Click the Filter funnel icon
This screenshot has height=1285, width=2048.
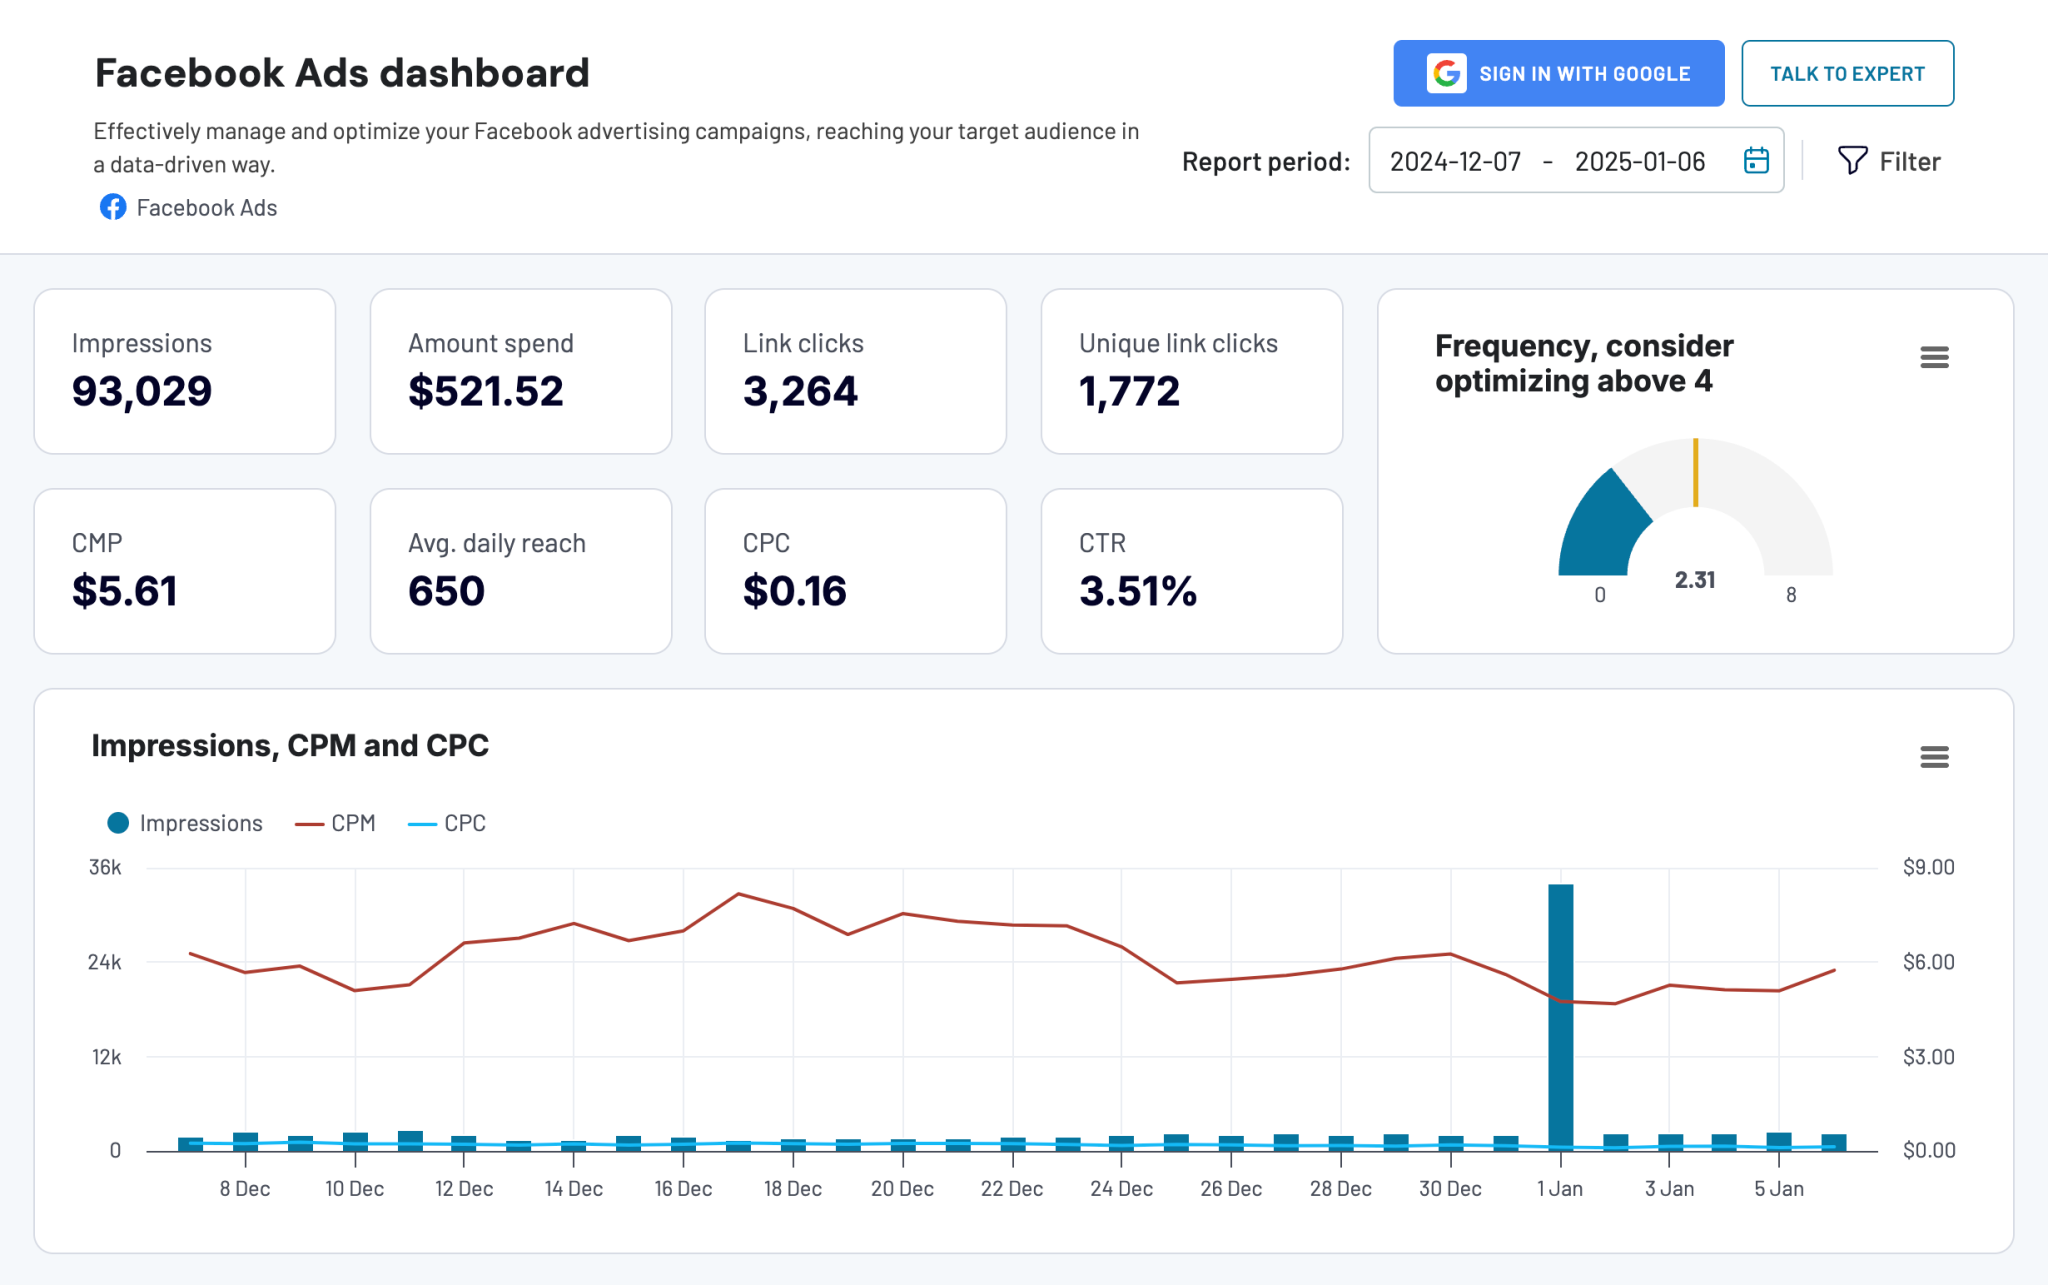click(1854, 160)
